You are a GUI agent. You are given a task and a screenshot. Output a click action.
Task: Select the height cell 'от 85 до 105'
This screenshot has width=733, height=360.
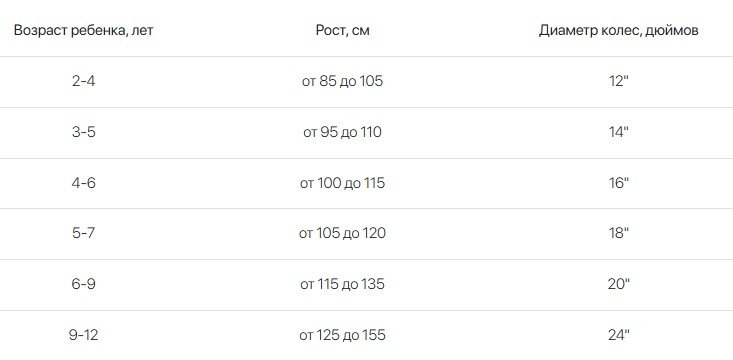click(342, 81)
